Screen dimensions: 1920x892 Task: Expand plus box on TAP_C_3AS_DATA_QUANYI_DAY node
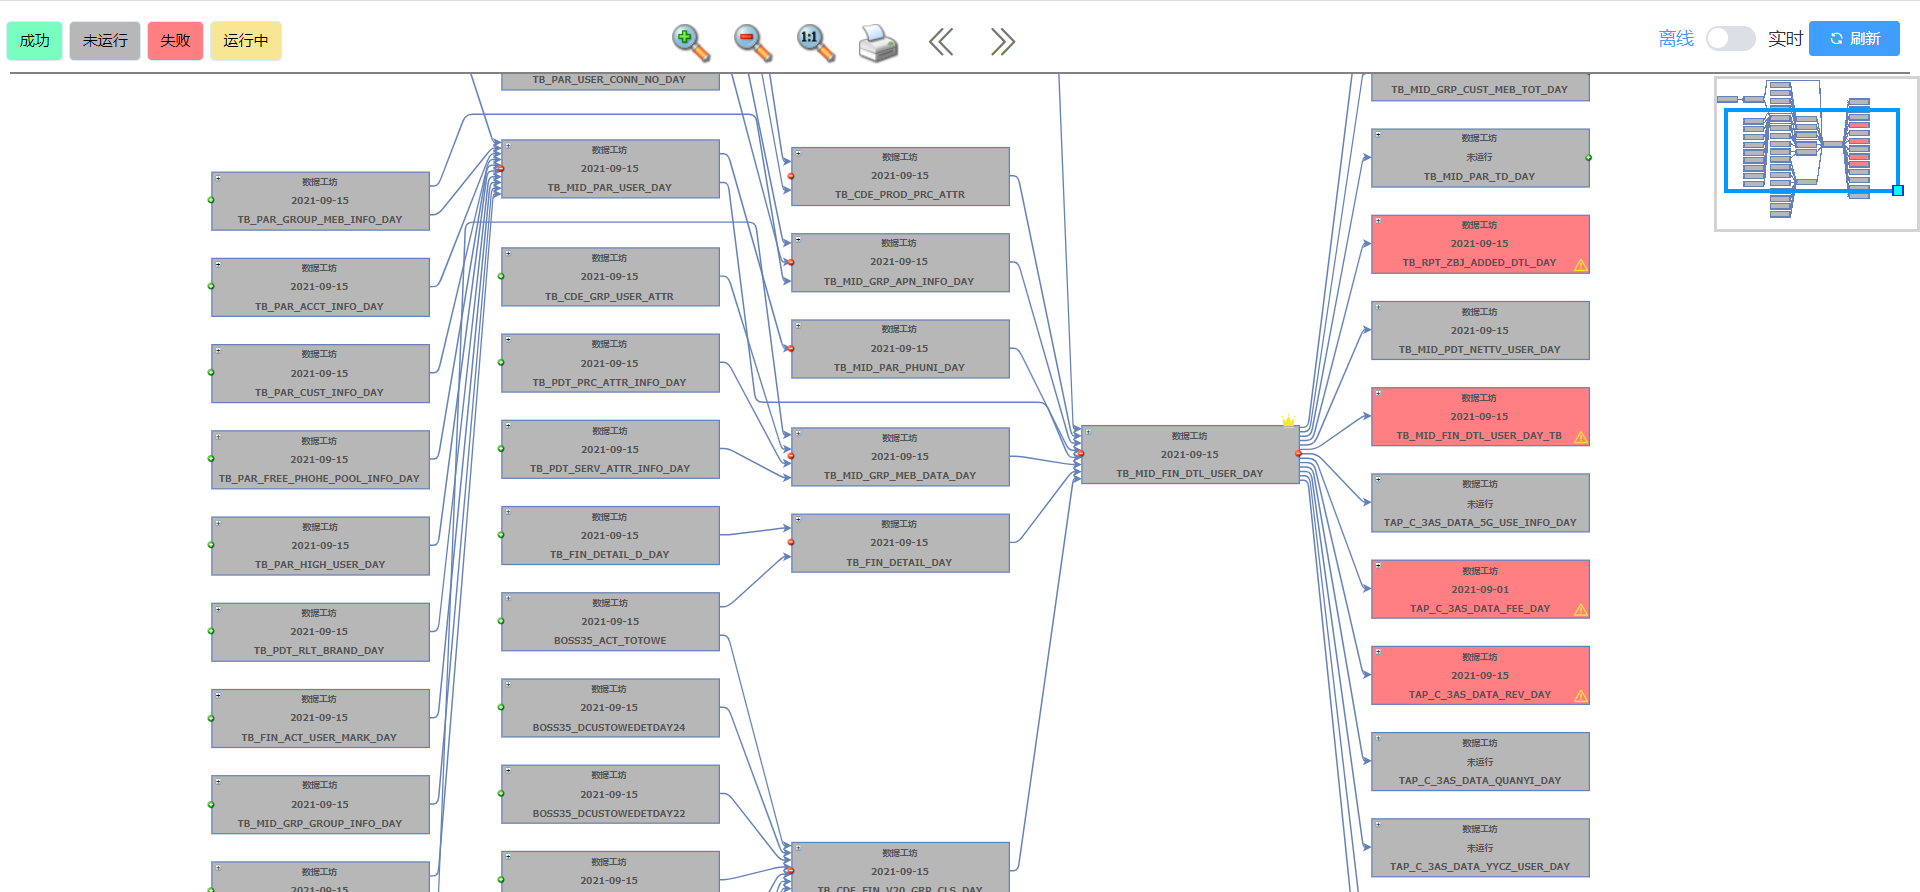[x=1378, y=739]
